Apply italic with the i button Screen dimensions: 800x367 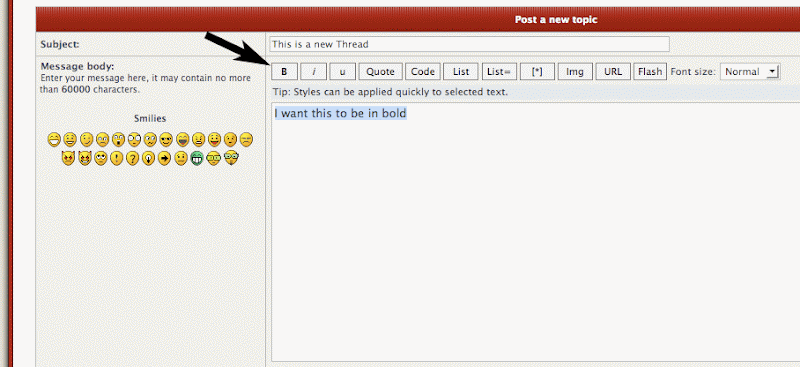pos(313,72)
